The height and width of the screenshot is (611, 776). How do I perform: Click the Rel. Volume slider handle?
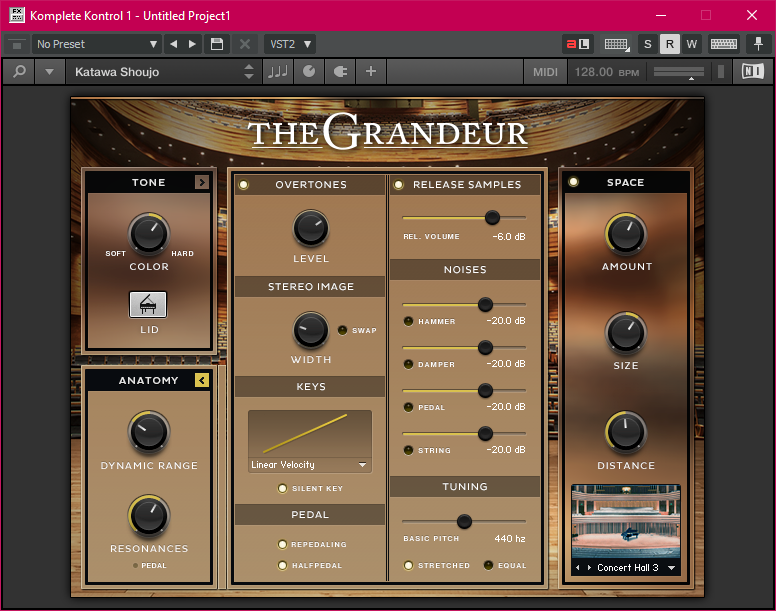(x=492, y=217)
